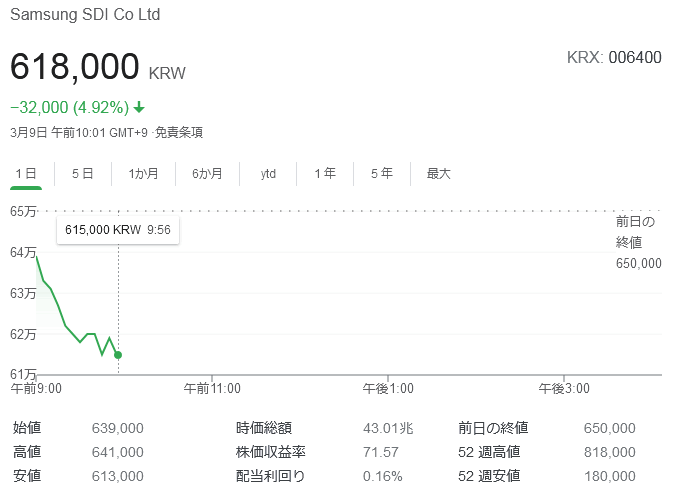This screenshot has height=500, width=675.
Task: Open the 最大 range tab
Action: (x=439, y=174)
